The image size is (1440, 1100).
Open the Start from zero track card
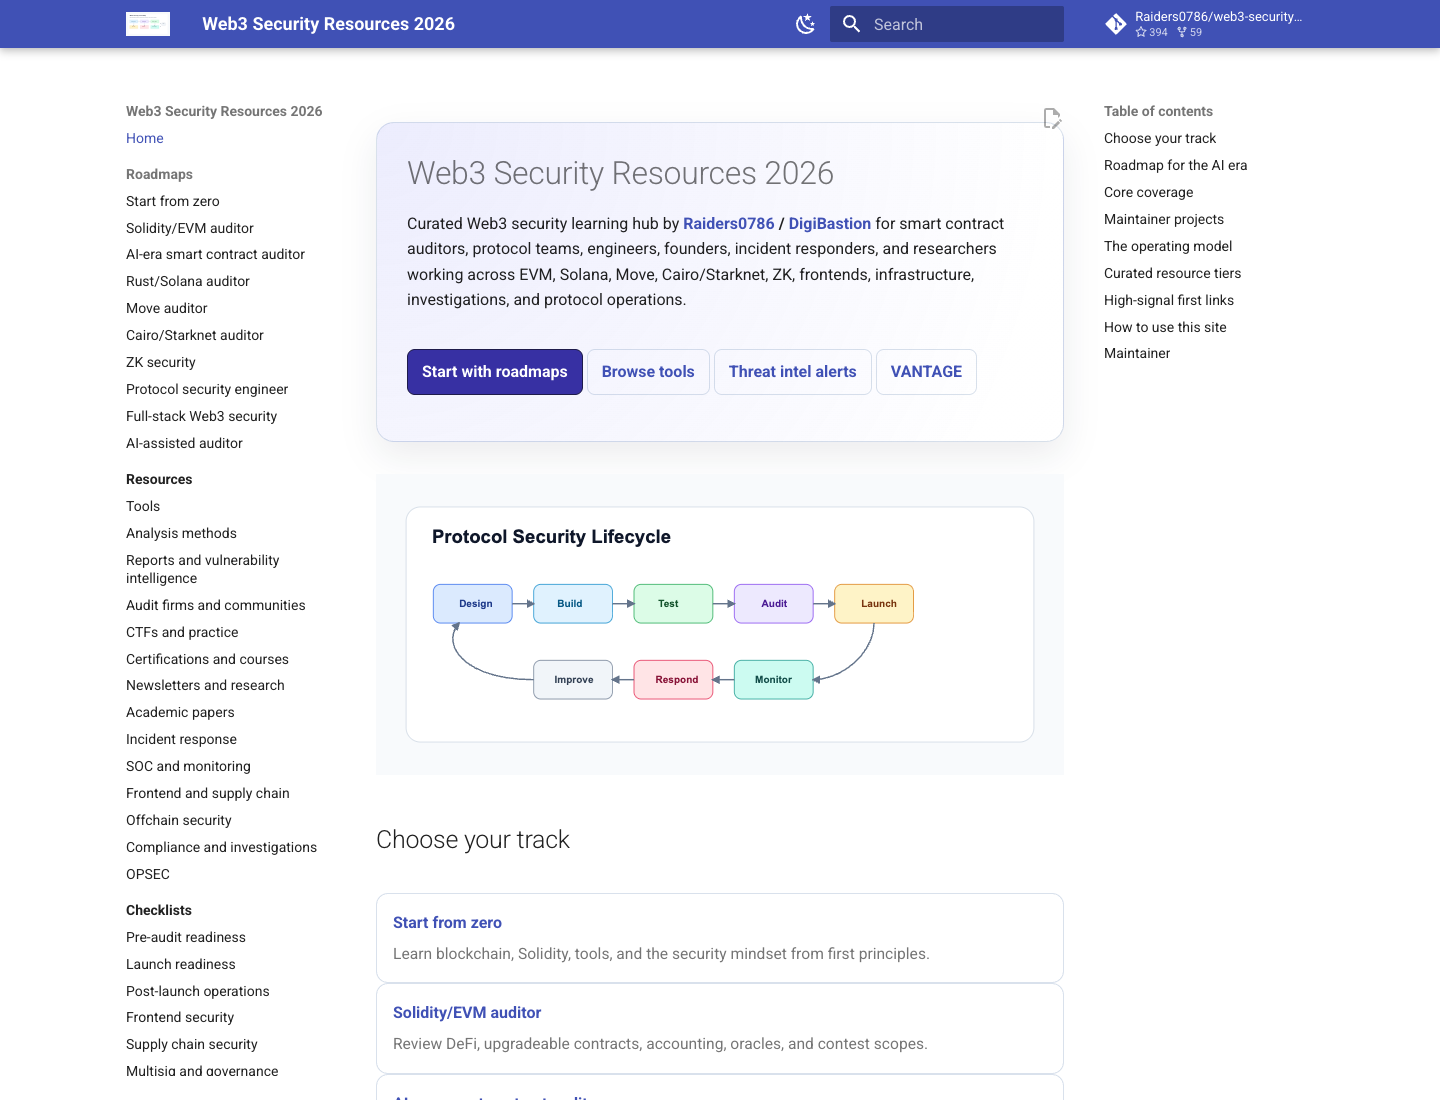coord(720,938)
